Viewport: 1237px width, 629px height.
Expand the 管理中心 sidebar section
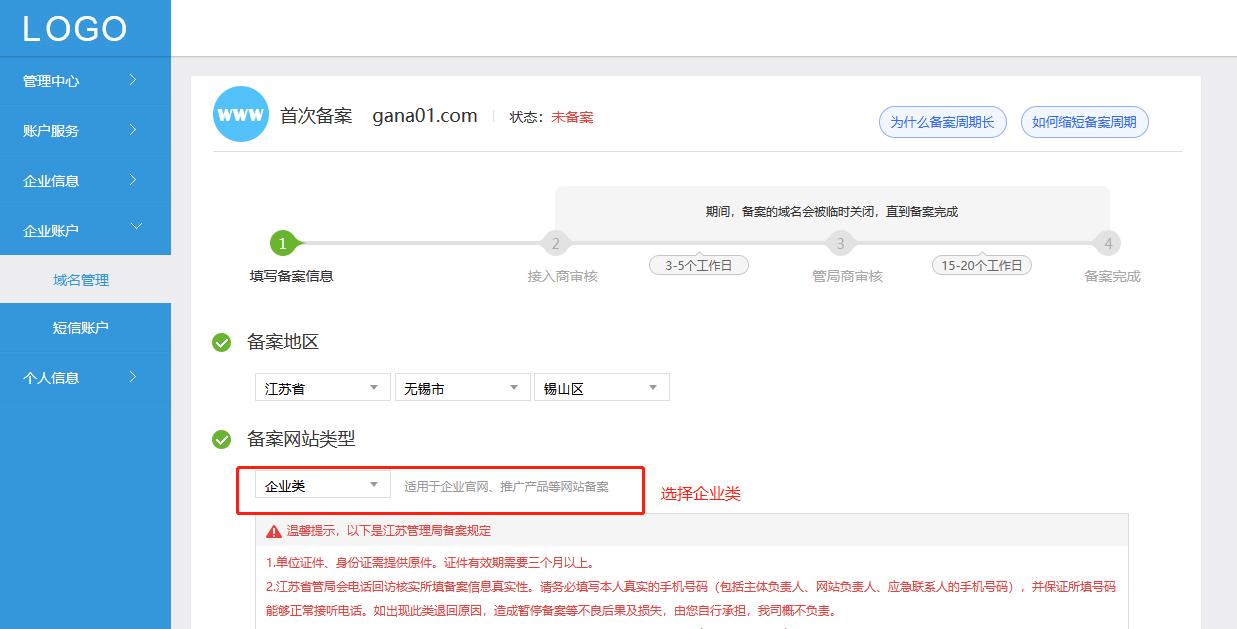pos(85,81)
